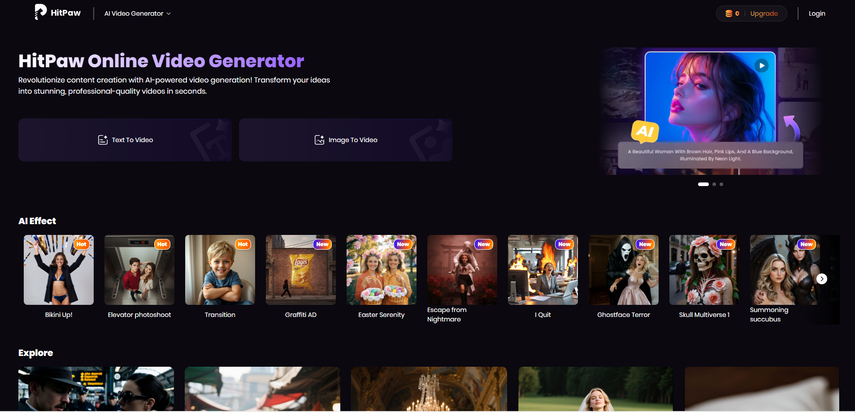Open the Escape from Nightmare thumbnail

462,270
